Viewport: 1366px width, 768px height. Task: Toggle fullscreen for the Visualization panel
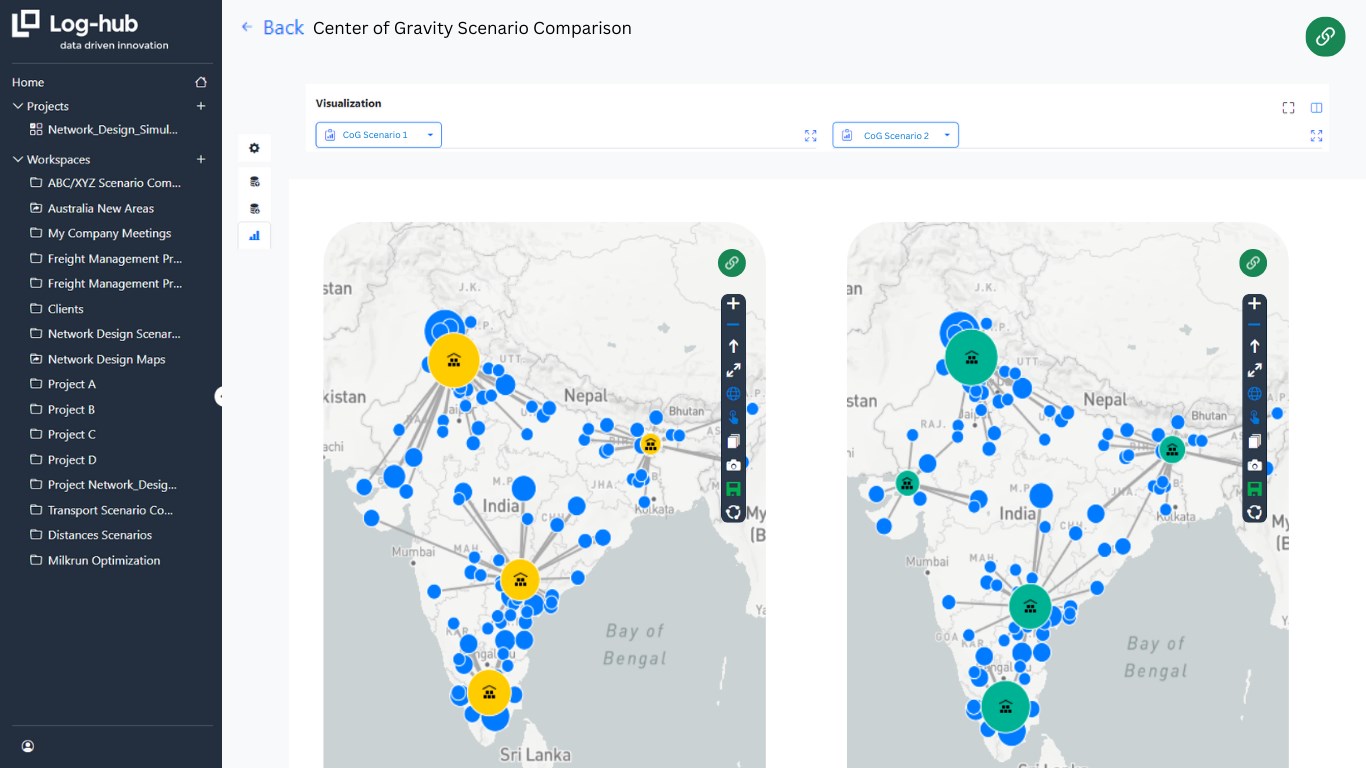(1289, 108)
